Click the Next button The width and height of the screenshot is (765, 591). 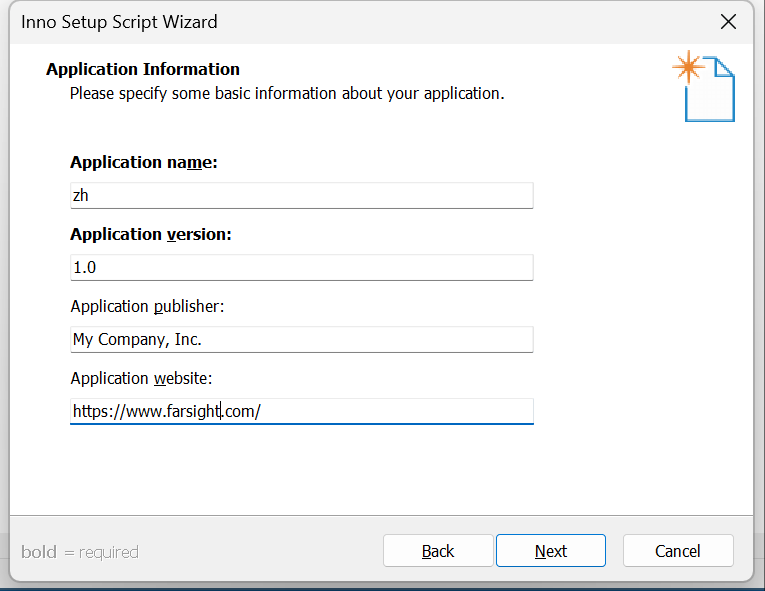point(551,550)
